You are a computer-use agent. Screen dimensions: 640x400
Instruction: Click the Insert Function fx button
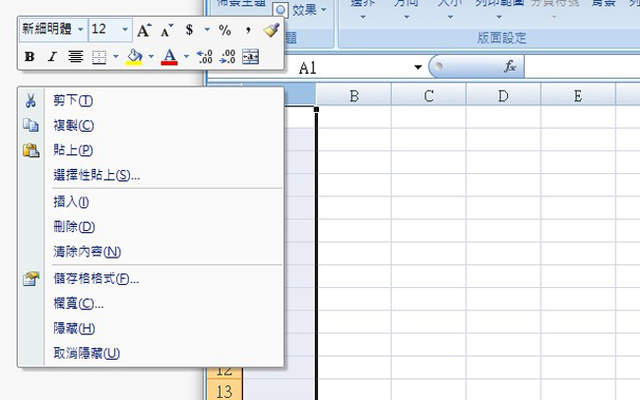510,66
